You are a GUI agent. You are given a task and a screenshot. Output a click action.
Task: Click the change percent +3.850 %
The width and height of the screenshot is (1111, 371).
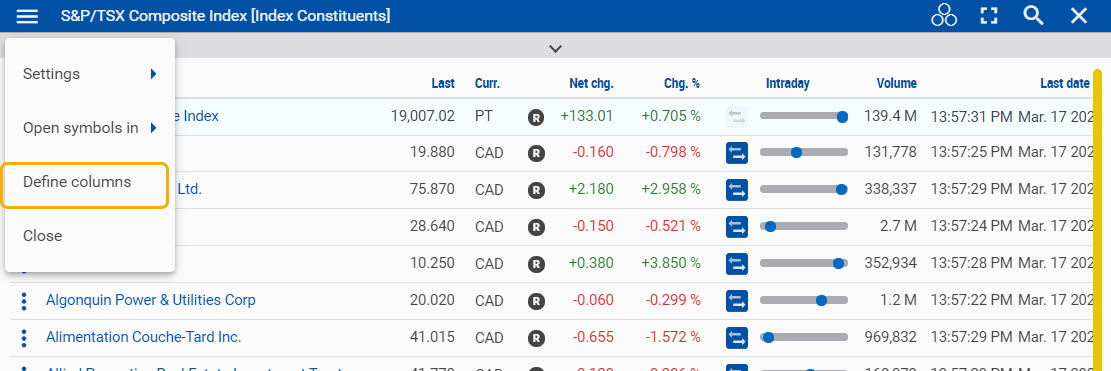671,263
